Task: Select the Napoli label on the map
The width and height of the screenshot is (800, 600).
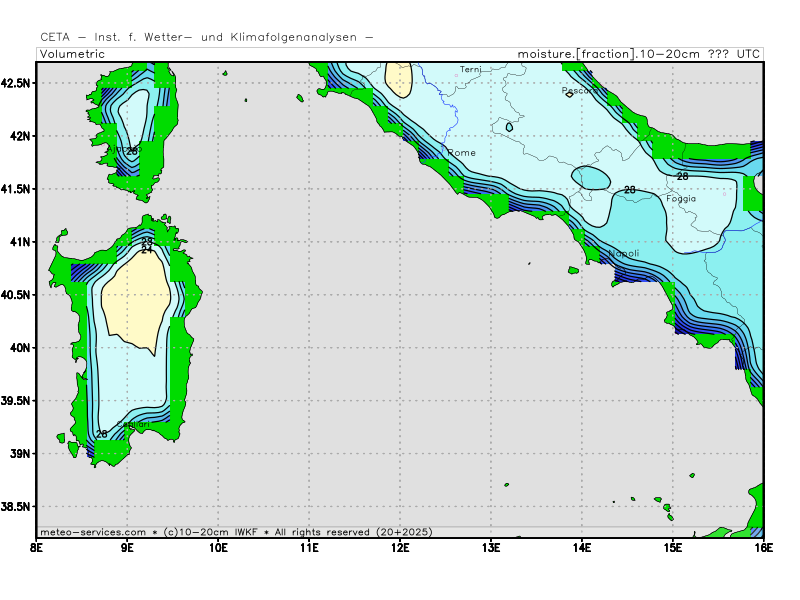Action: [x=624, y=254]
